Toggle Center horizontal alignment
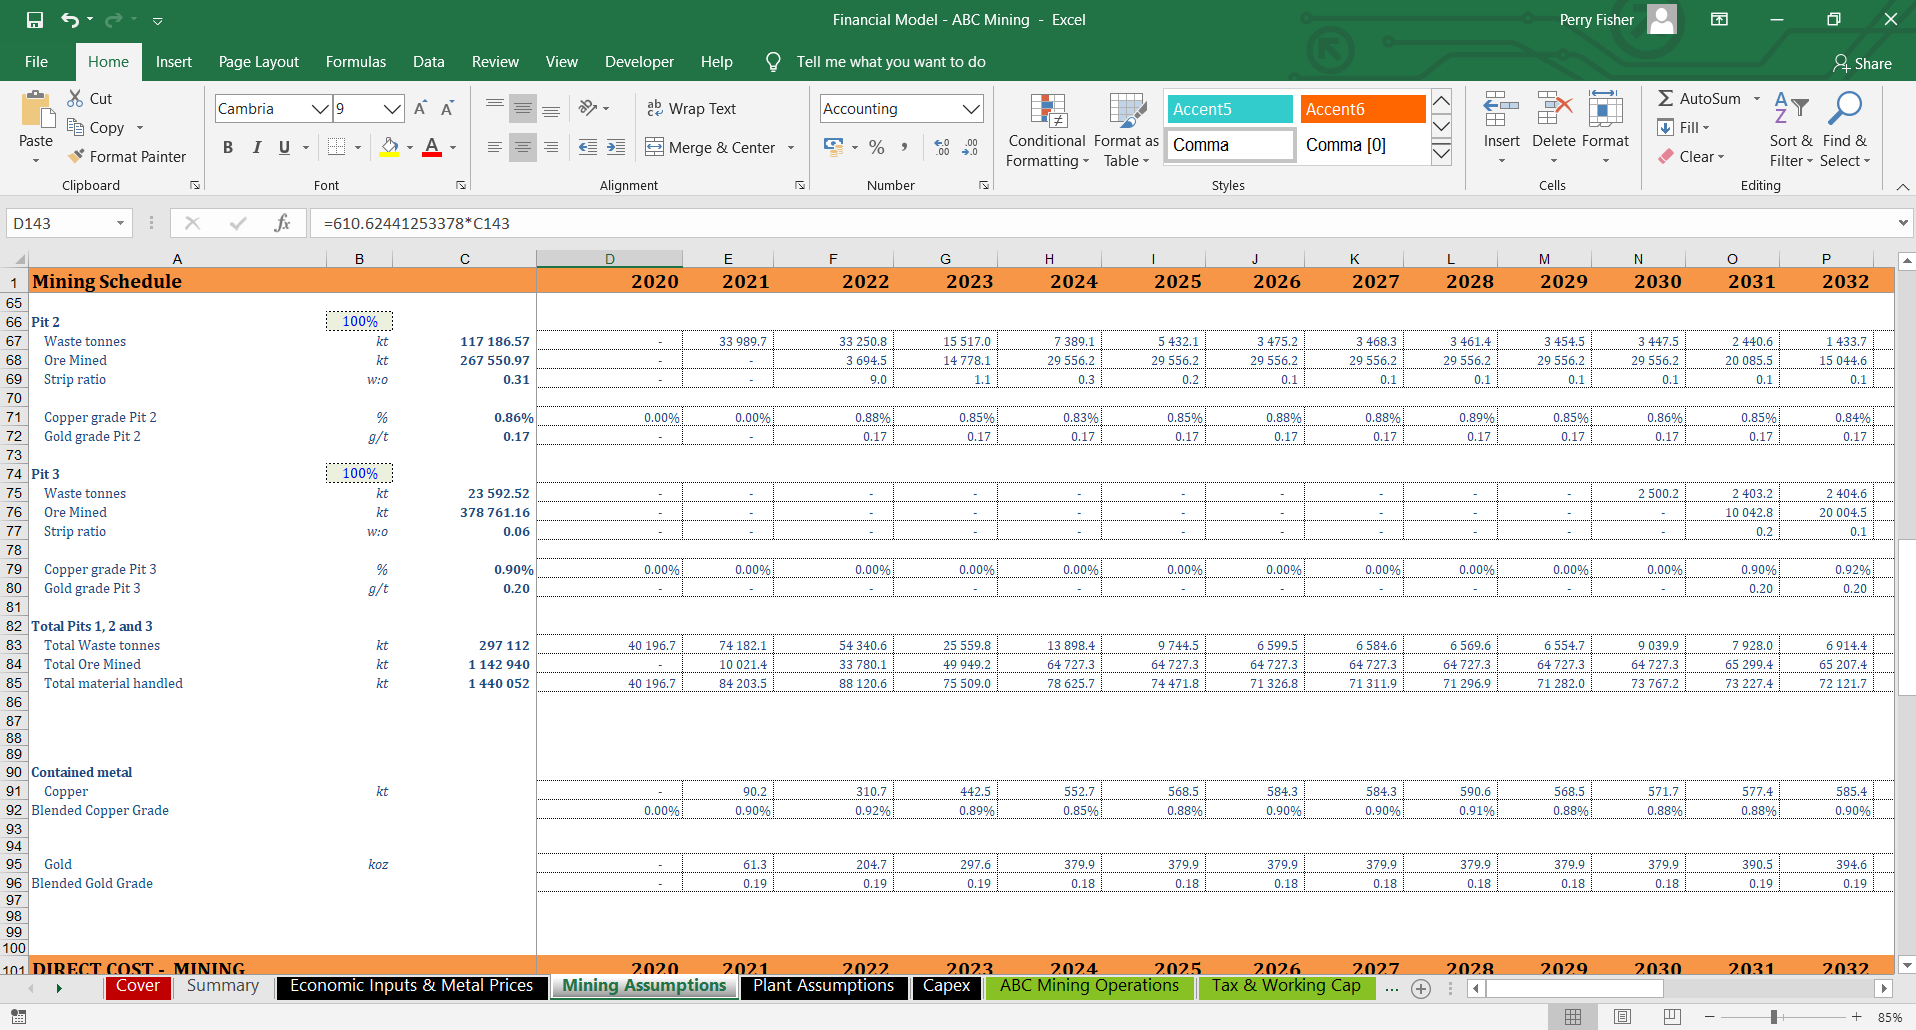The height and width of the screenshot is (1030, 1916). pyautogui.click(x=522, y=147)
